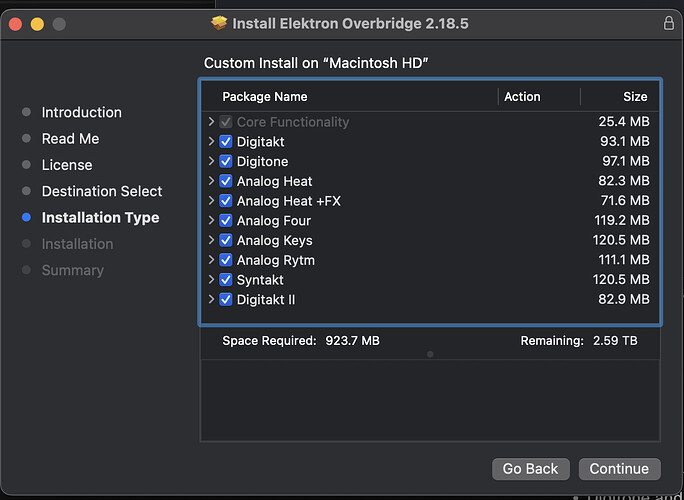This screenshot has width=684, height=500.
Task: Disable the Analog Rytm checkbox
Action: pyautogui.click(x=226, y=260)
